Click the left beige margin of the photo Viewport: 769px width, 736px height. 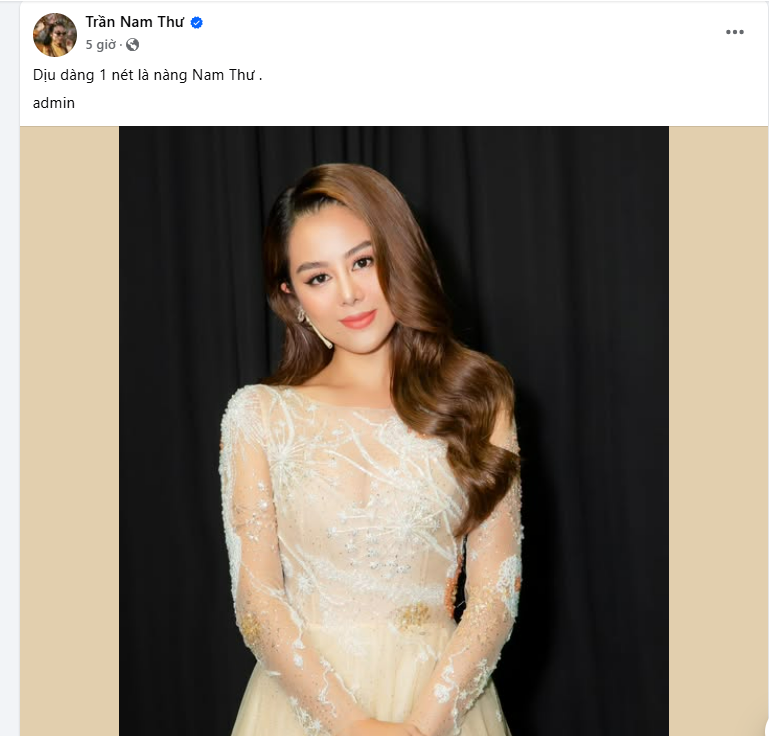coord(69,430)
